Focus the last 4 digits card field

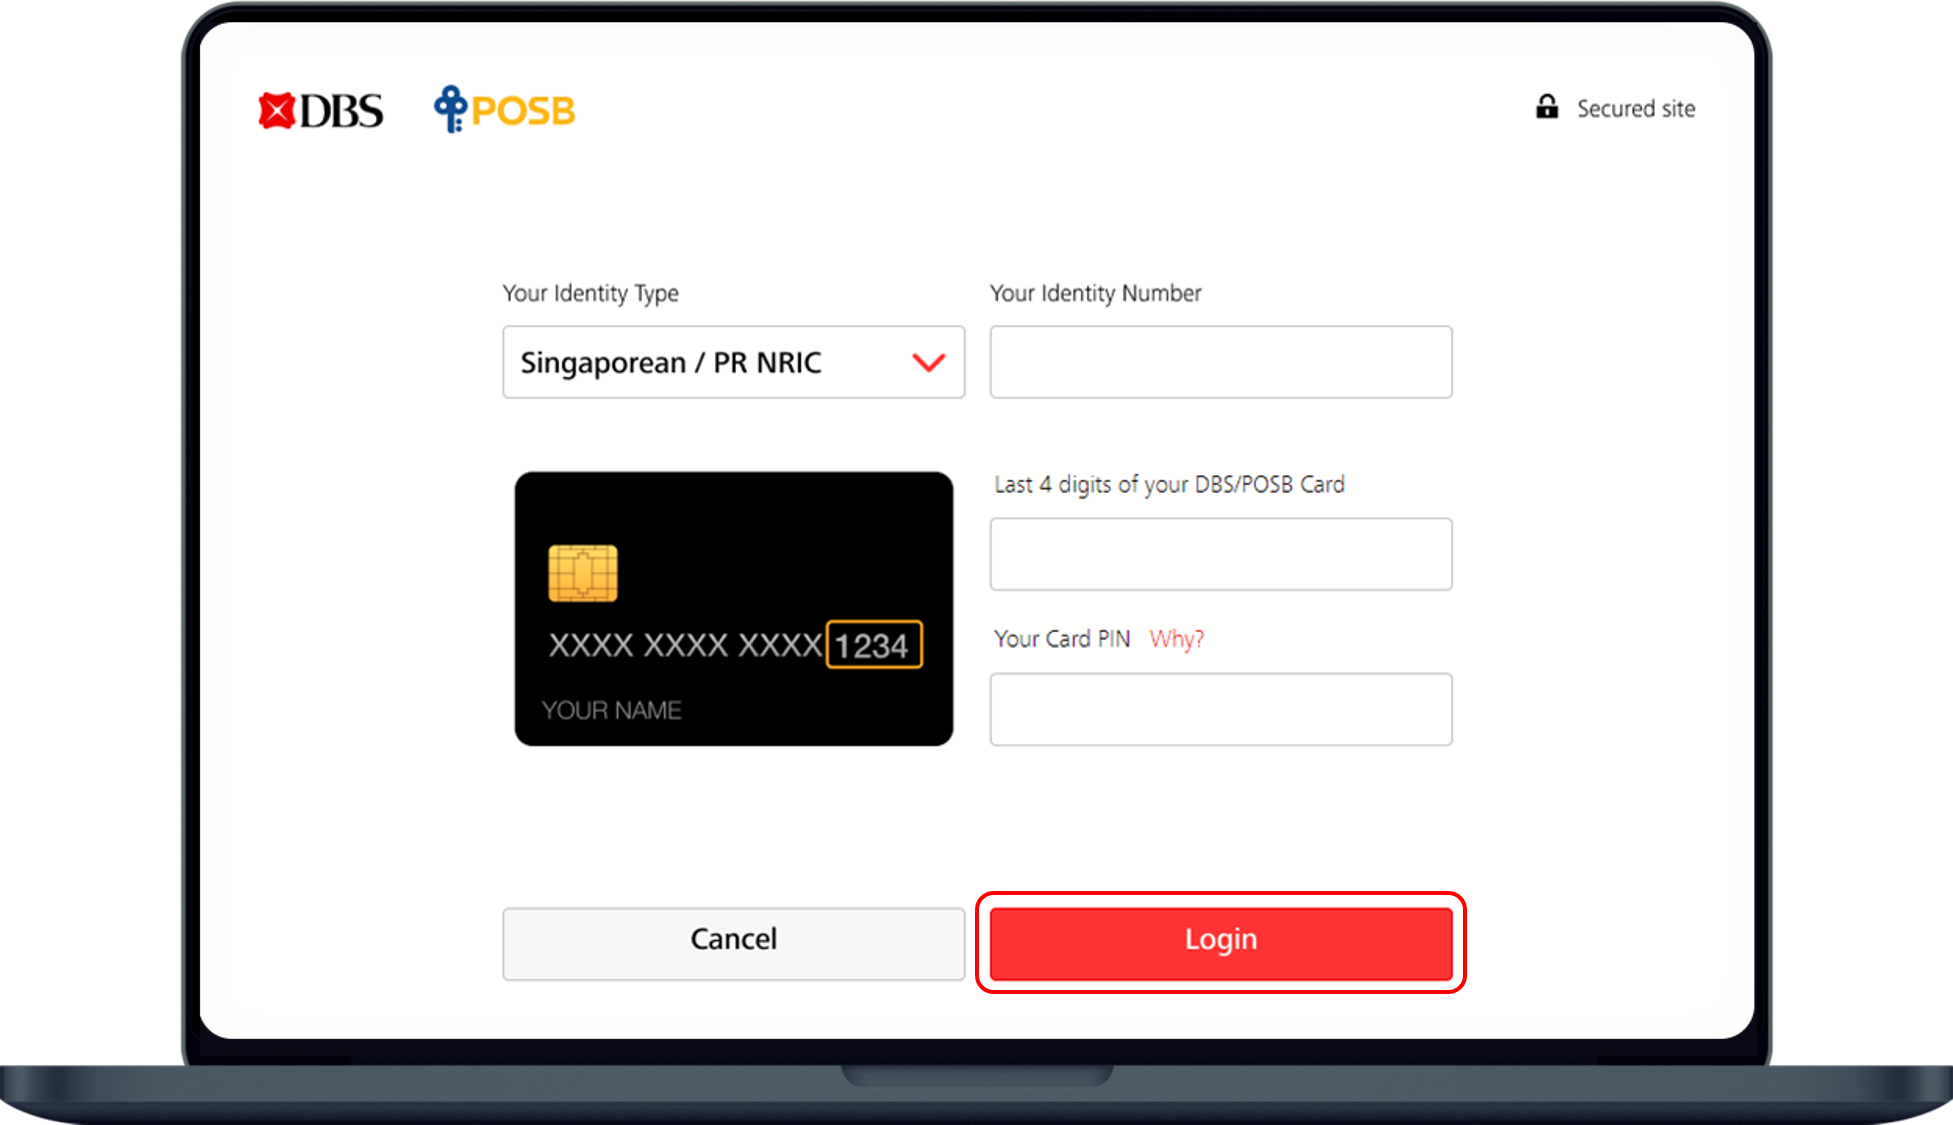click(x=1221, y=554)
